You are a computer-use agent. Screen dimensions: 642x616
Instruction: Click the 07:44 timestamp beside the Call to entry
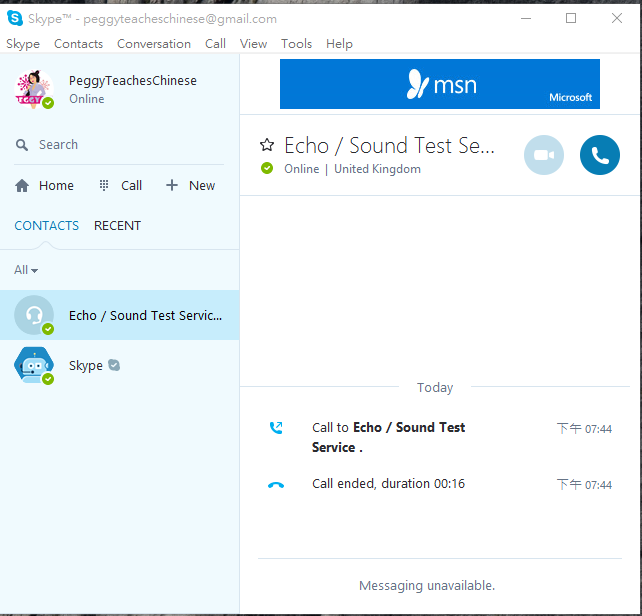584,429
